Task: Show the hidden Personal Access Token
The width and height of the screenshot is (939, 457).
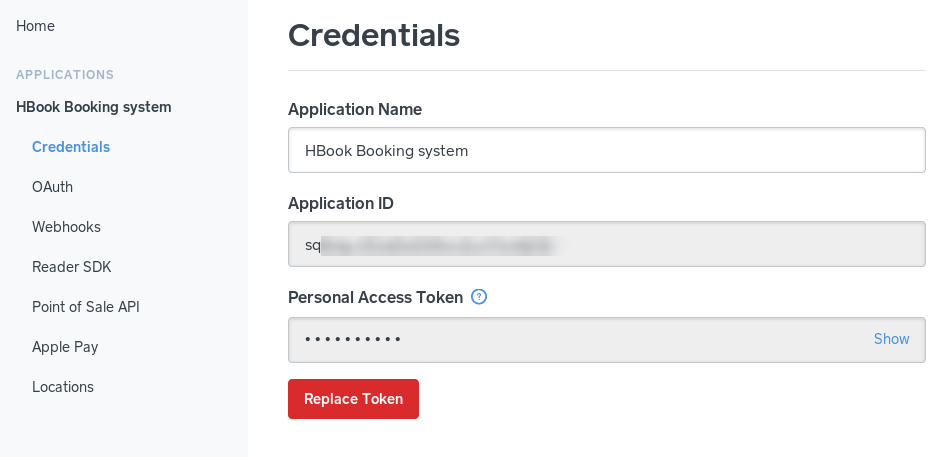Action: tap(891, 339)
